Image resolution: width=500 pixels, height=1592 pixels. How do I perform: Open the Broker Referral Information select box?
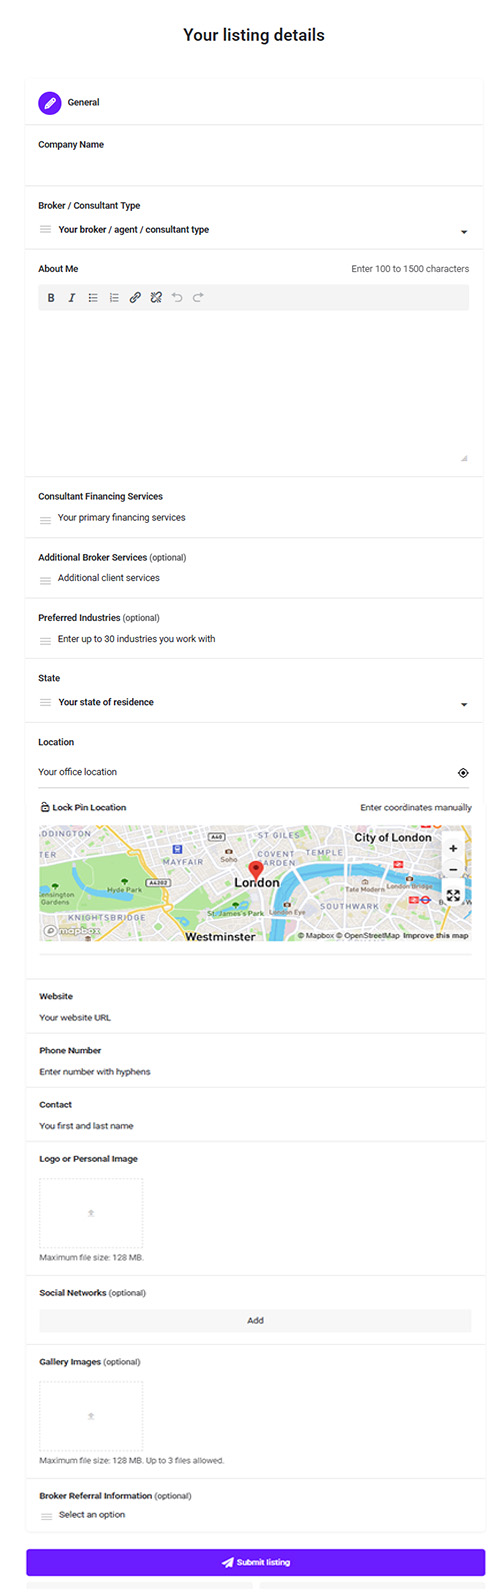point(254,1515)
